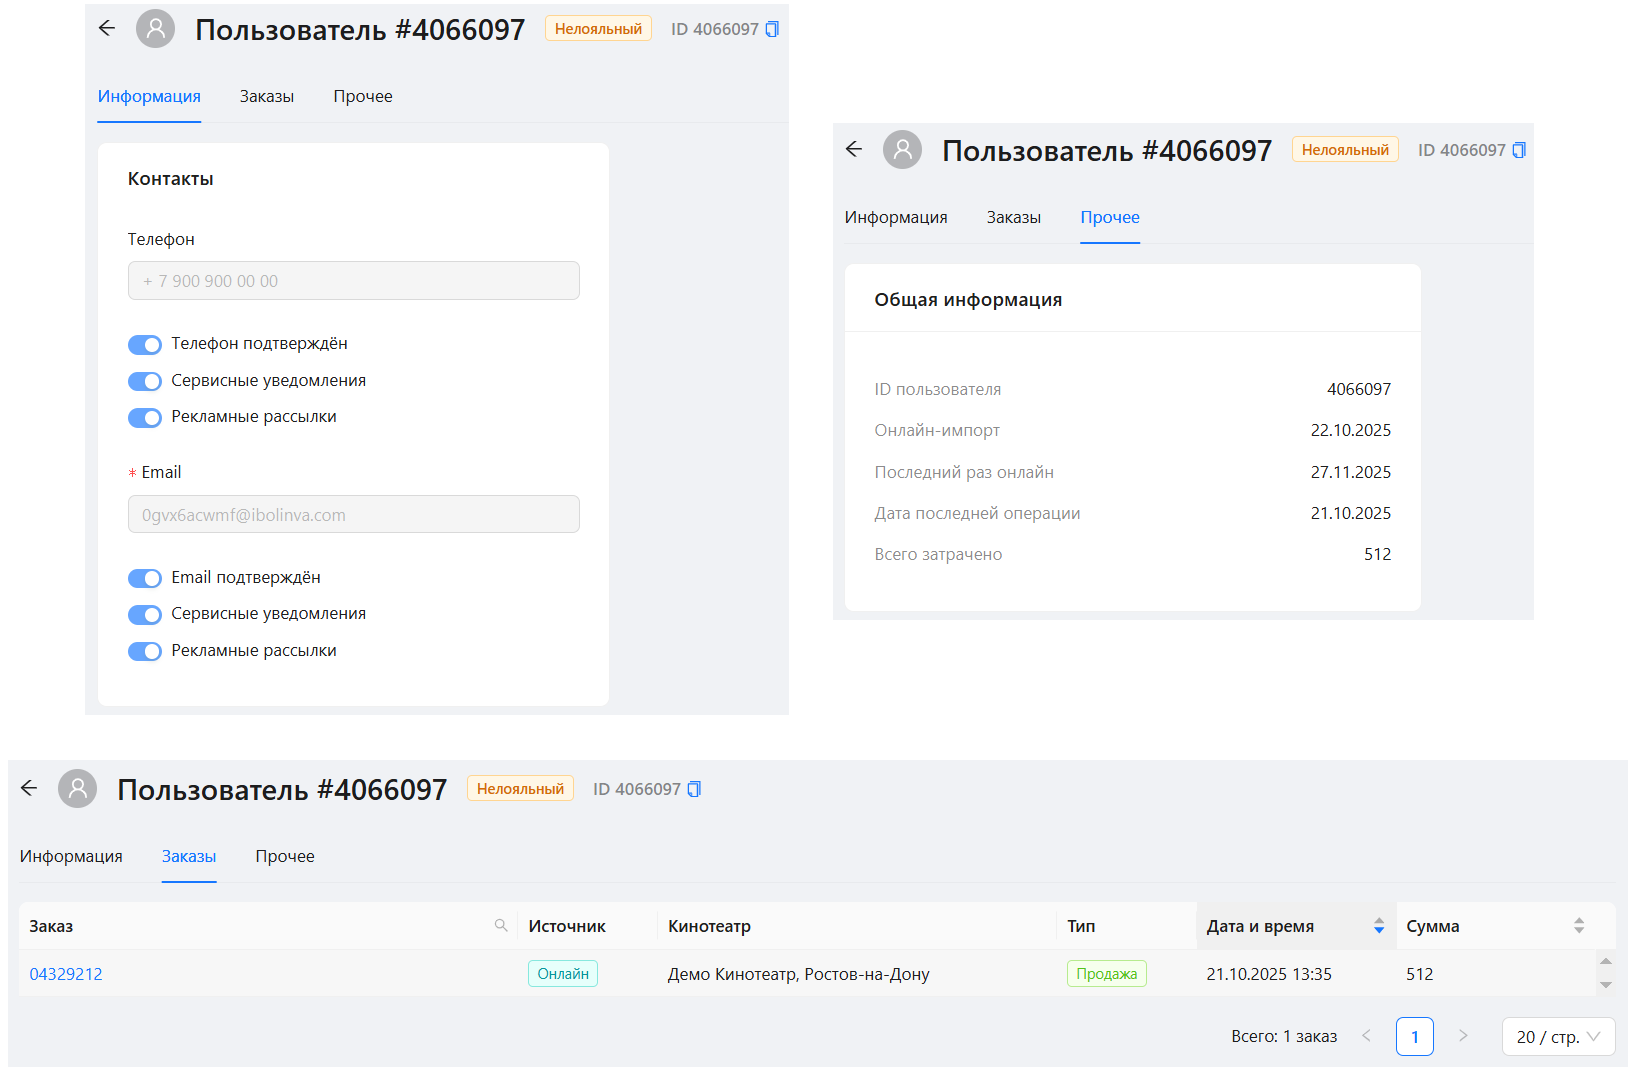1635x1074 pixels.
Task: Open order 04329212 link
Action: [x=66, y=974]
